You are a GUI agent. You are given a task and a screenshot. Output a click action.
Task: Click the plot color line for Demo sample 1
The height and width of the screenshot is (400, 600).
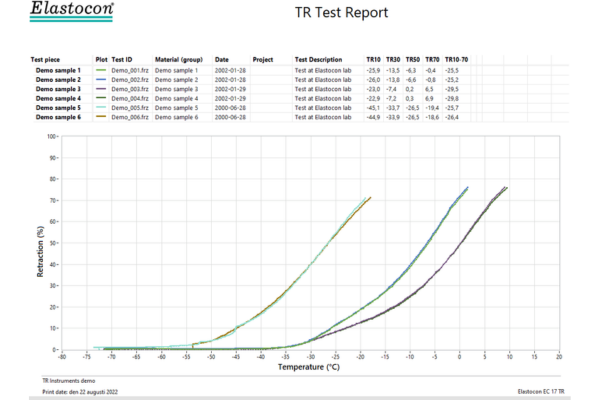point(100,71)
